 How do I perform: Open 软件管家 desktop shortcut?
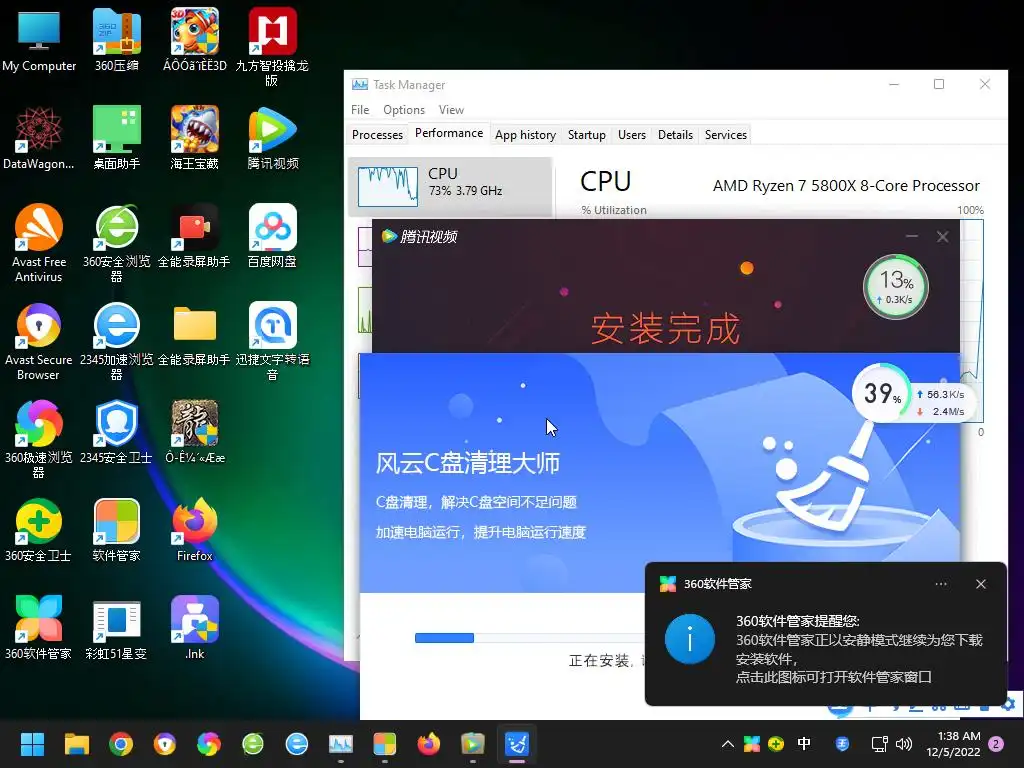tap(116, 530)
